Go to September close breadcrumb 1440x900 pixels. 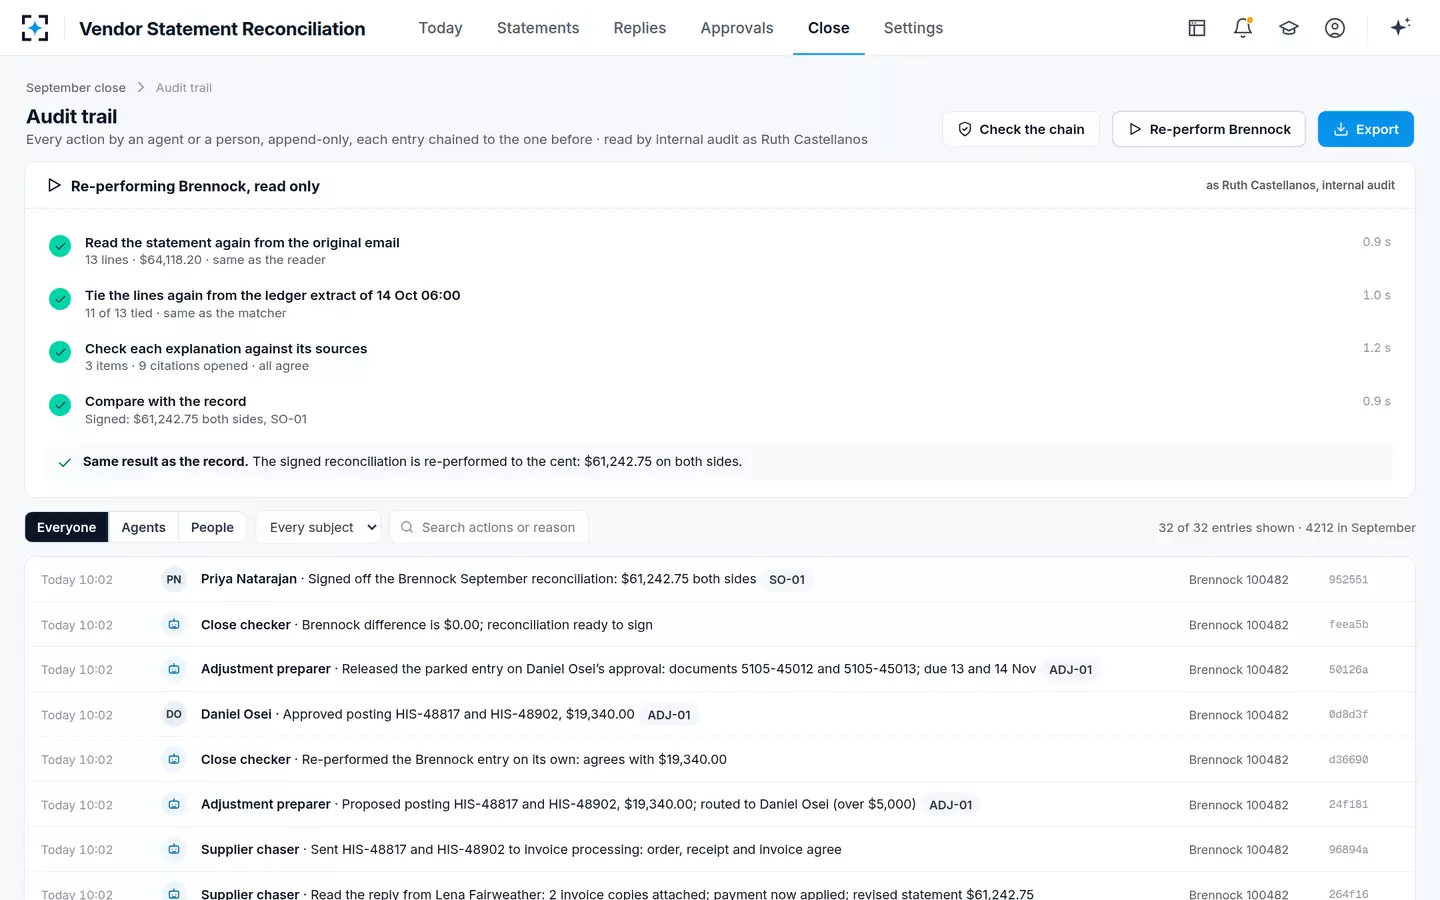pyautogui.click(x=76, y=88)
